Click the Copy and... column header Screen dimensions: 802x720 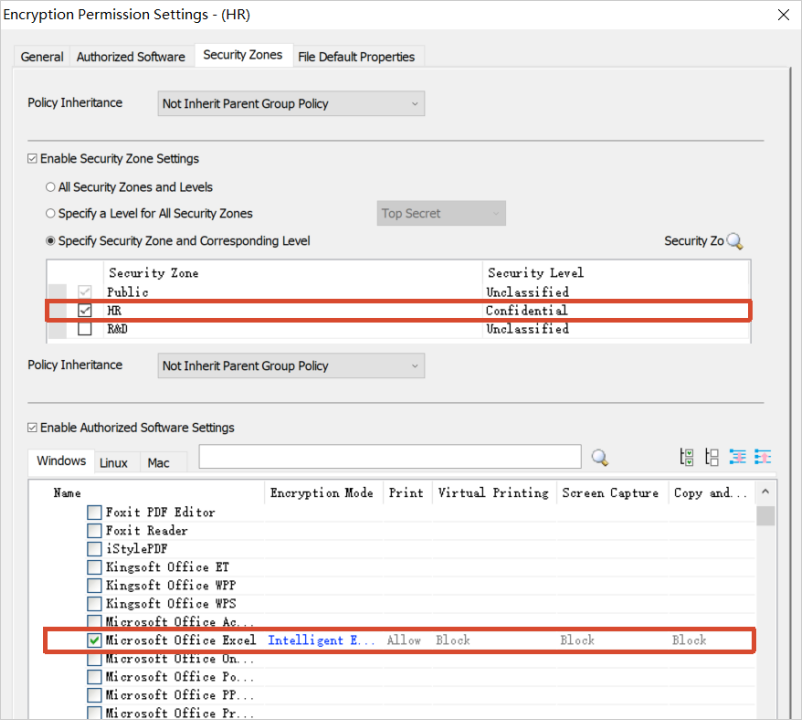(710, 493)
